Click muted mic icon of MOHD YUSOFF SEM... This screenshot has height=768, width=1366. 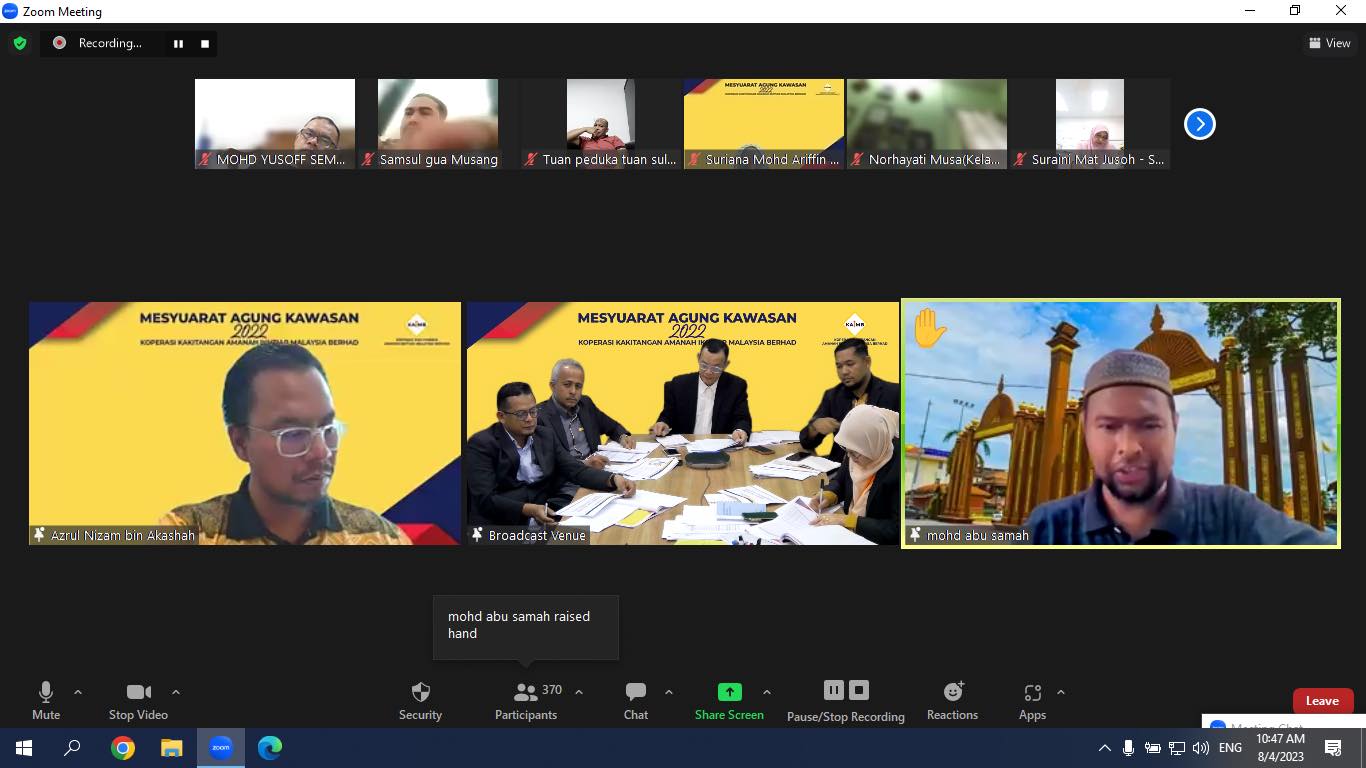[x=206, y=159]
